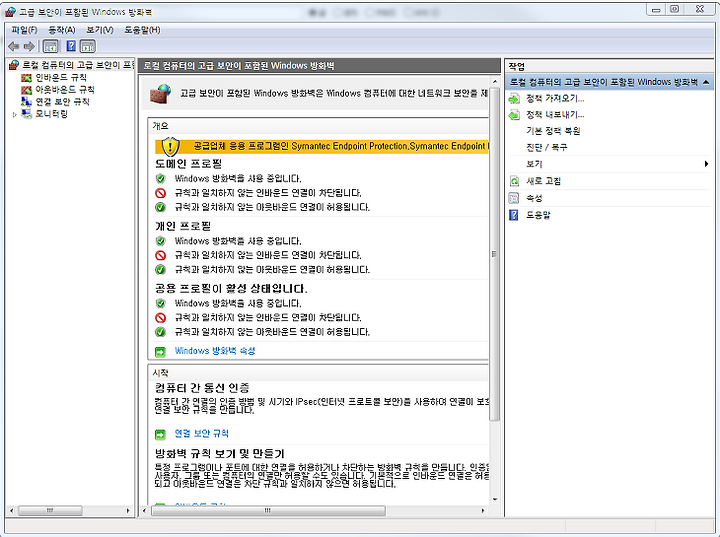Image resolution: width=720 pixels, height=537 pixels.
Task: Click the 연결 보안 규칙 tree icon
Action: pyautogui.click(x=27, y=102)
